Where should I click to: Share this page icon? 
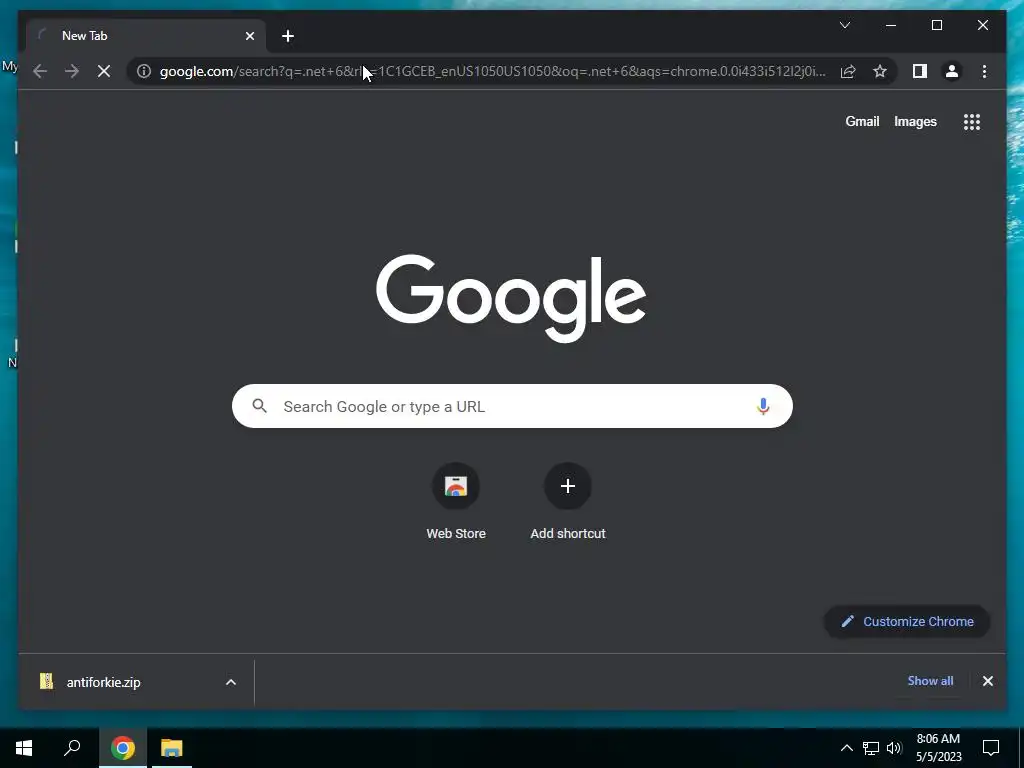(x=848, y=71)
